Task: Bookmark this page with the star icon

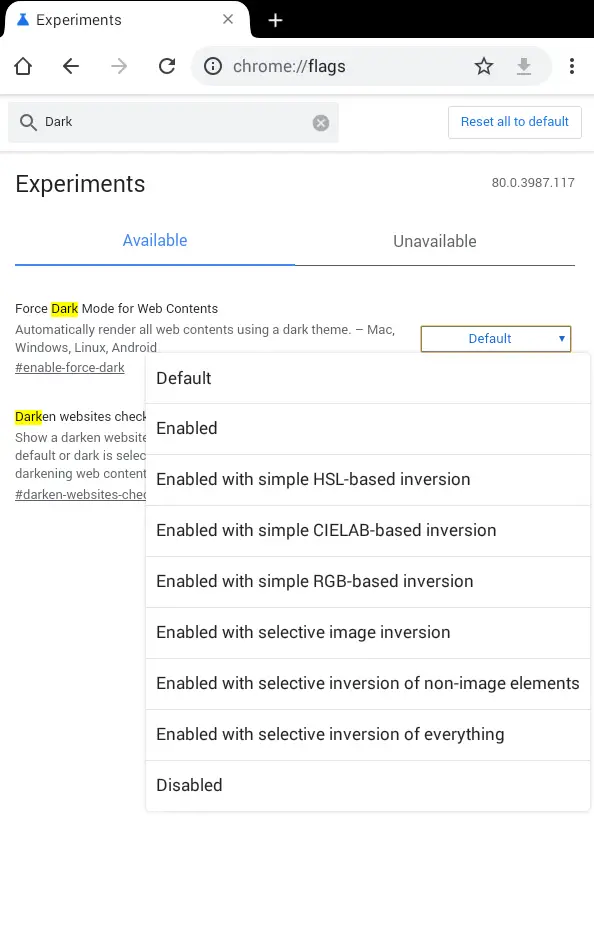Action: [x=484, y=66]
